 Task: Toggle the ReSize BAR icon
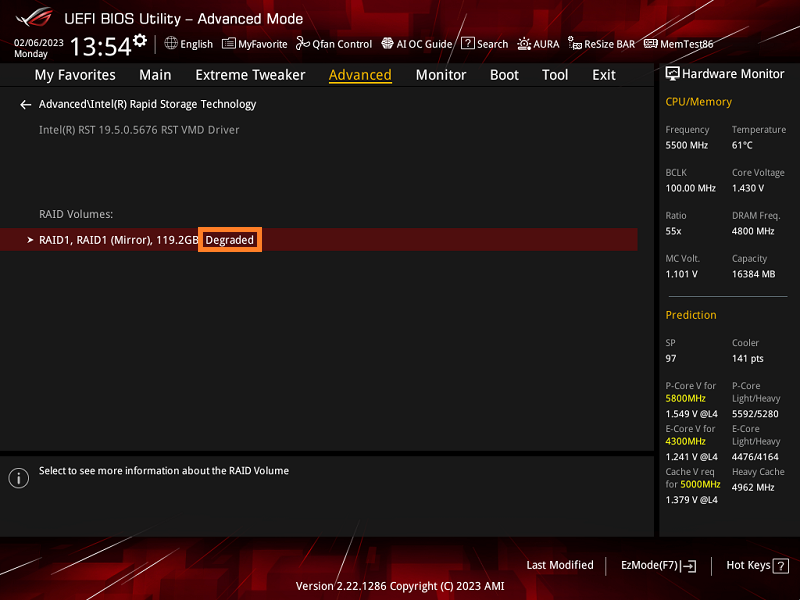click(575, 44)
